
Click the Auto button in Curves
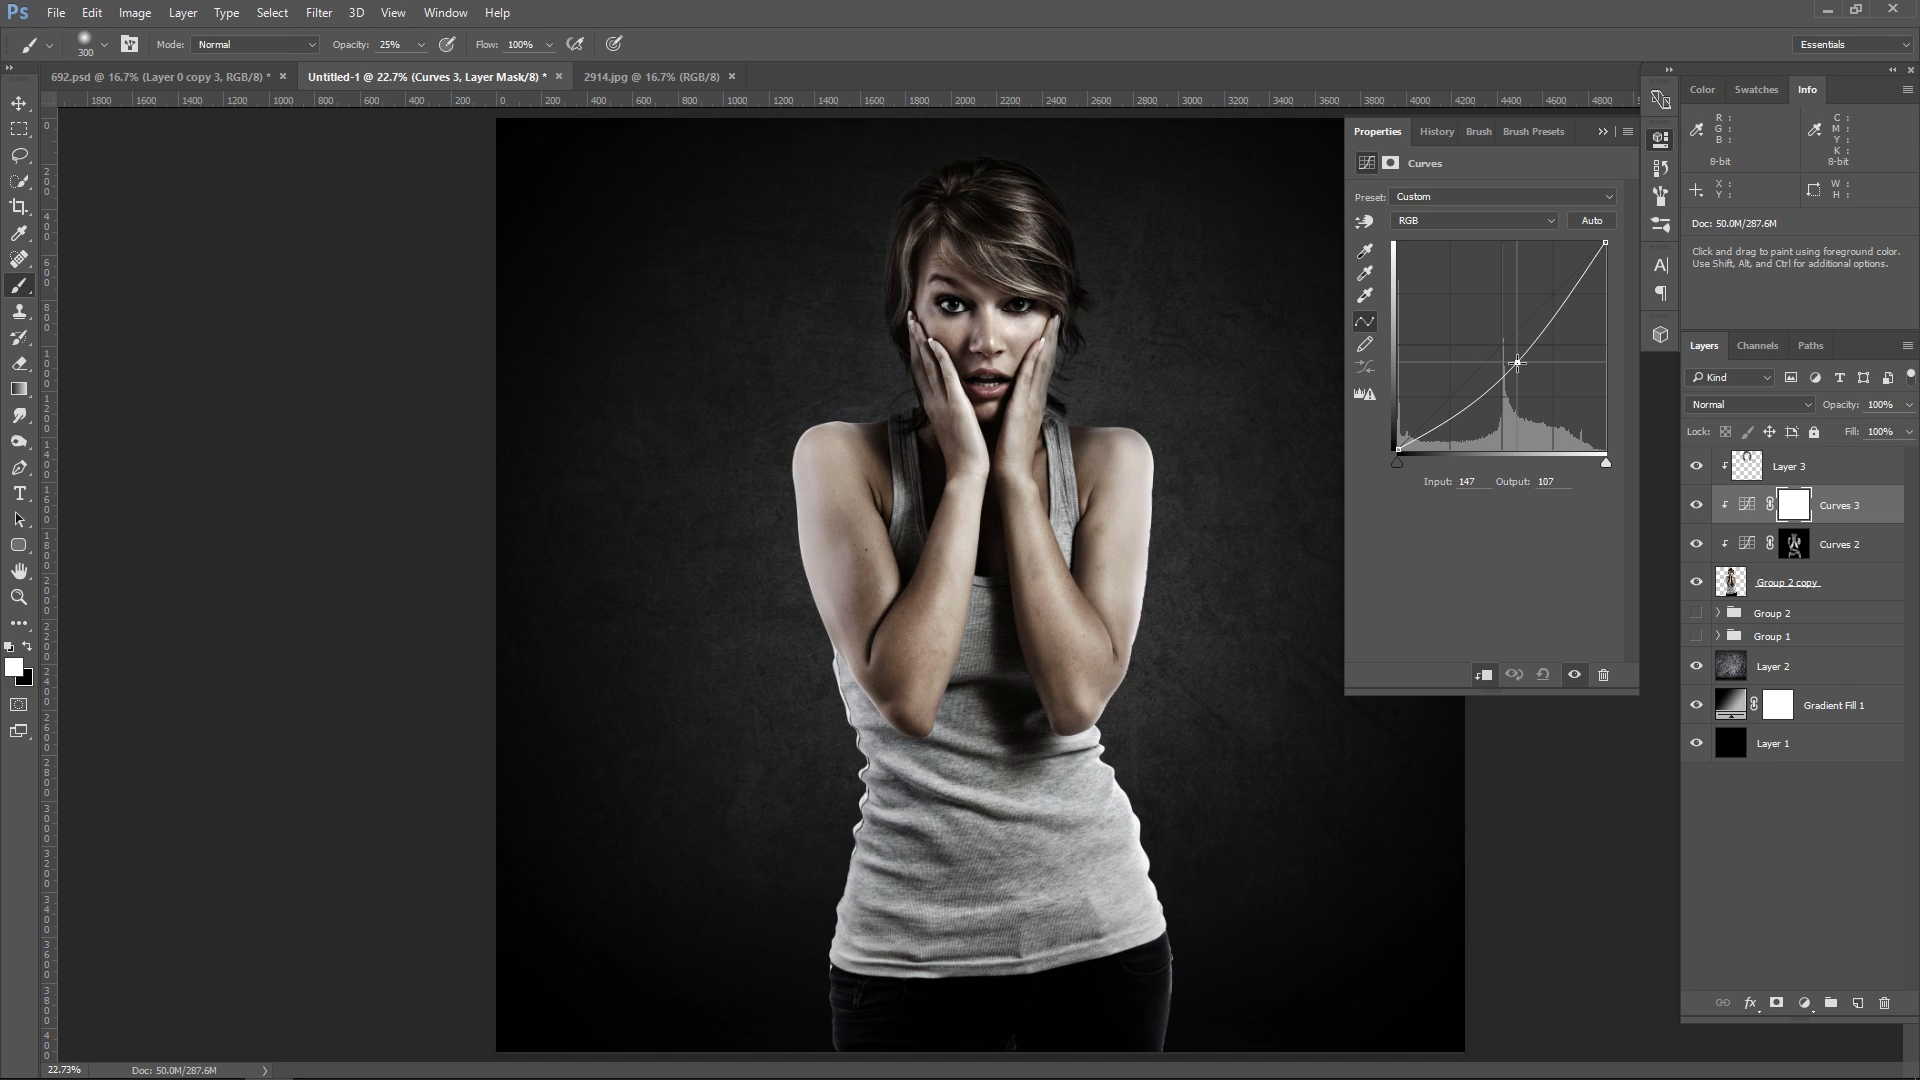coord(1592,221)
